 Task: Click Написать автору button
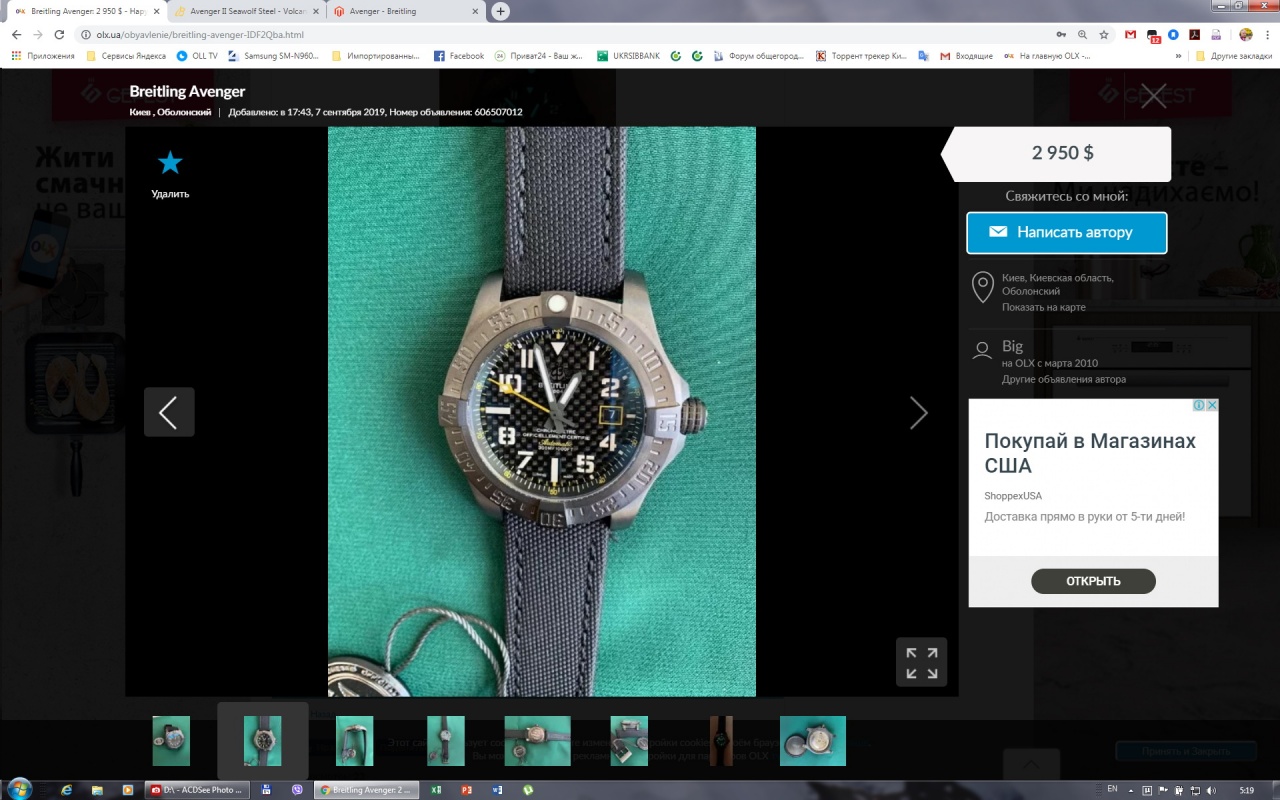point(1066,232)
